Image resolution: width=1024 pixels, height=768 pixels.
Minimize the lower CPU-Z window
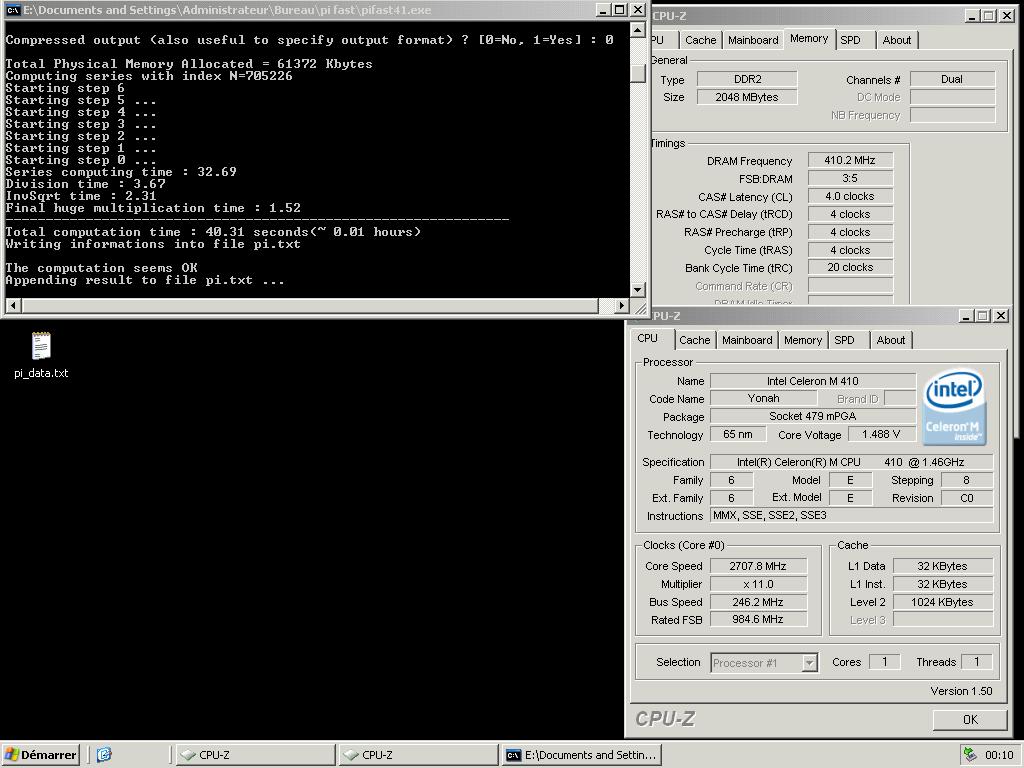pos(966,316)
